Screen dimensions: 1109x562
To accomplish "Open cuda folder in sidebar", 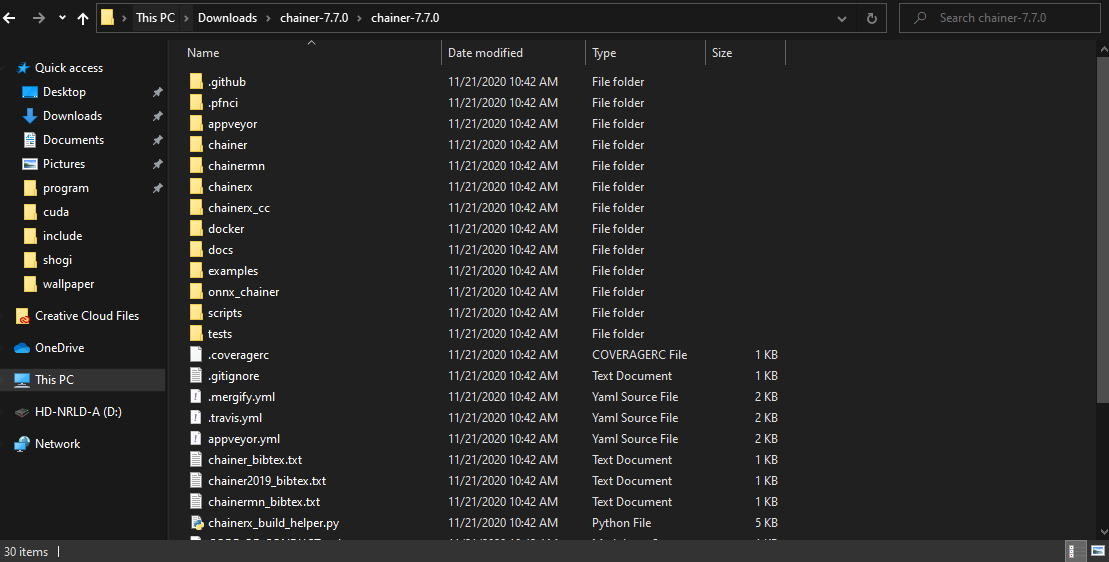I will click(55, 212).
